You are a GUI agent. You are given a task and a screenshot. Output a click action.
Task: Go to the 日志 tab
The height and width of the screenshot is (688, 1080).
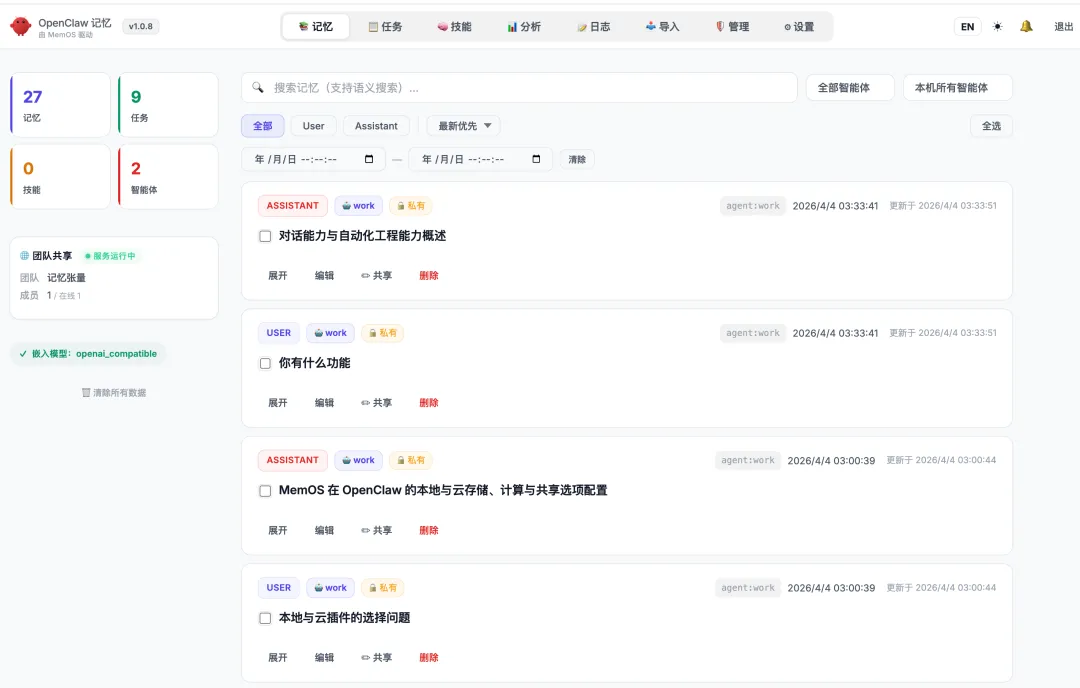click(x=594, y=27)
